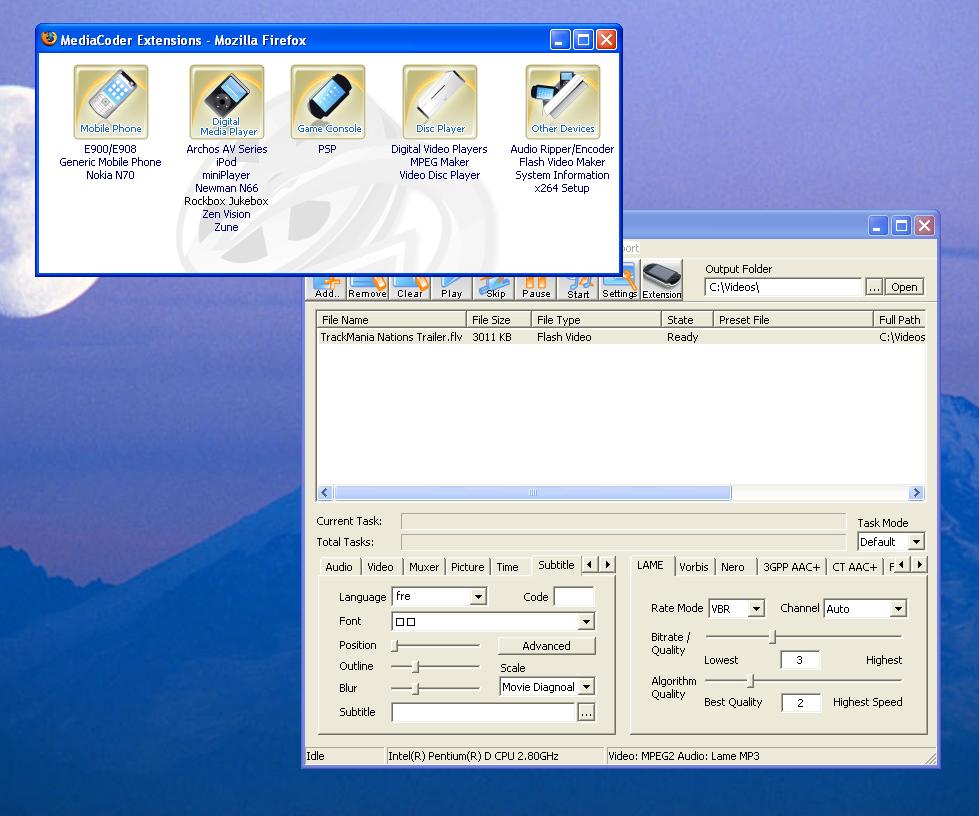Expand the subtitle Language dropdown
The image size is (979, 816).
478,597
